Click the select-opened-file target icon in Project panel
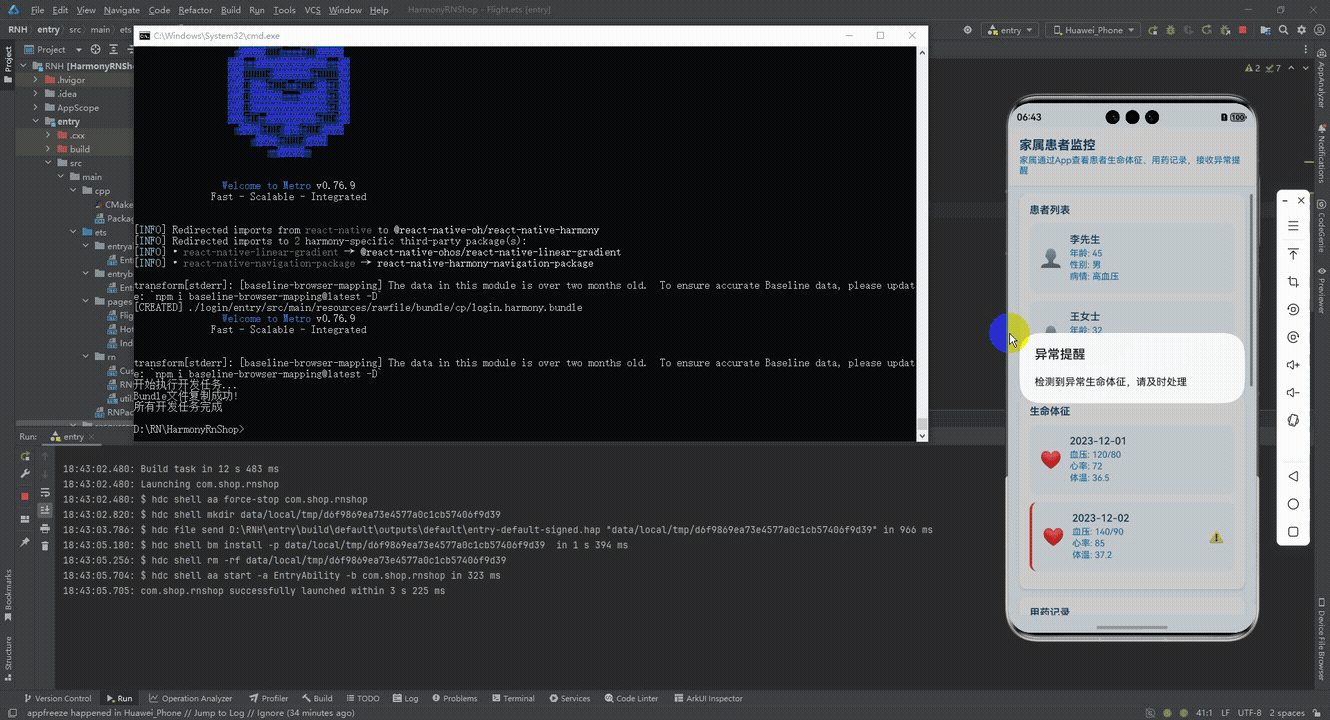 point(96,49)
